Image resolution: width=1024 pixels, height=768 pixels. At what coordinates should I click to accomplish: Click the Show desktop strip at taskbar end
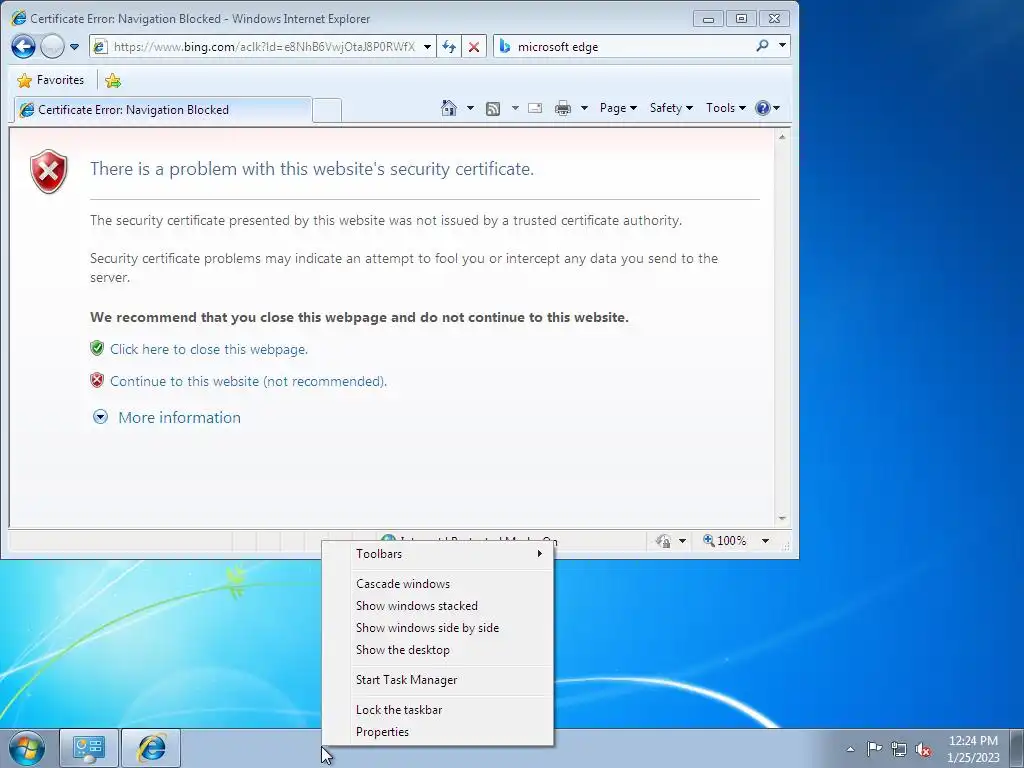click(1018, 748)
